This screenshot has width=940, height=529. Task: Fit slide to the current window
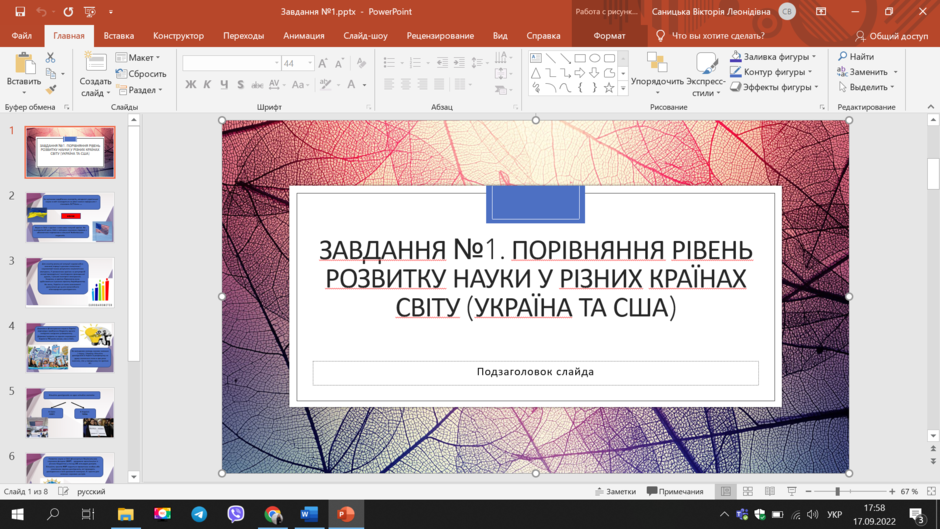tap(931, 491)
